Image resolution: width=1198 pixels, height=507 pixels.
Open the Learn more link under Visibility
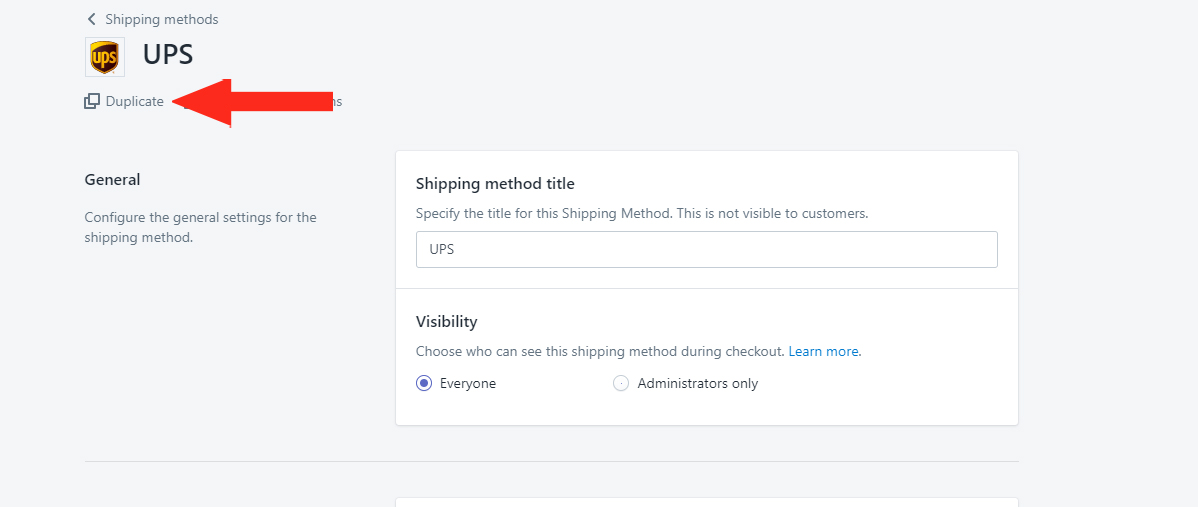[824, 352]
